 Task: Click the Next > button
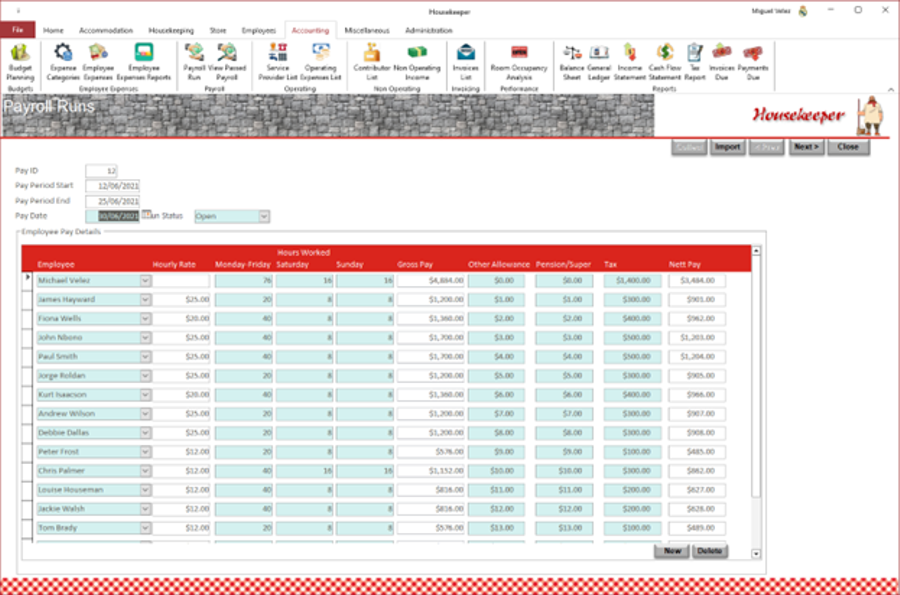tap(806, 147)
